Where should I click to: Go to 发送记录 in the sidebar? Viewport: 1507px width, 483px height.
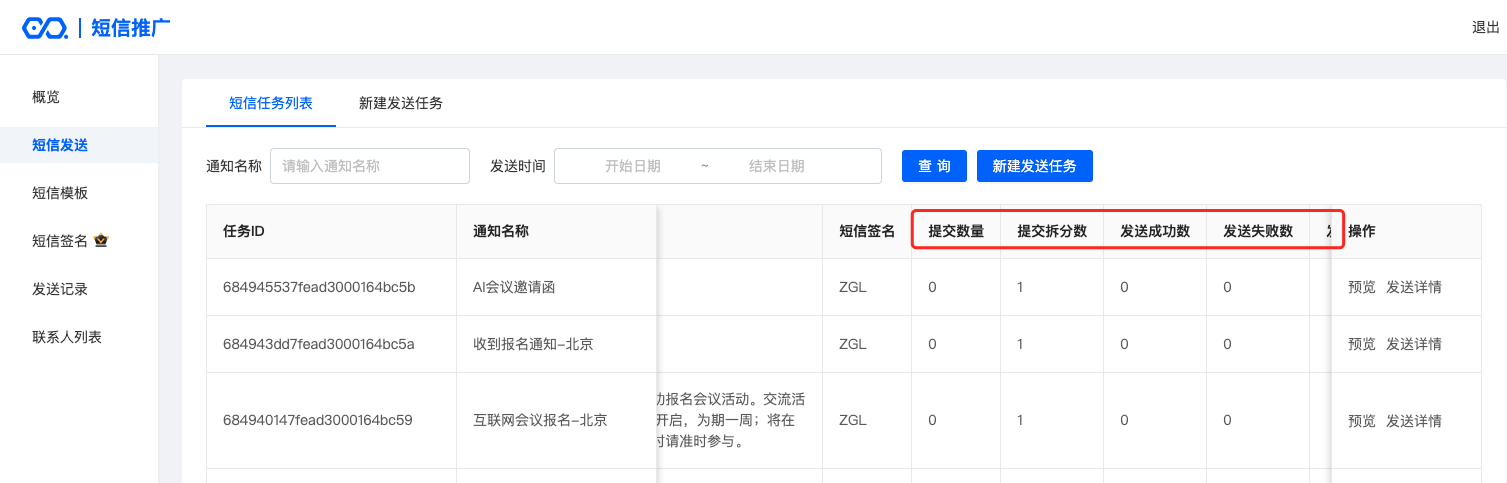(60, 289)
